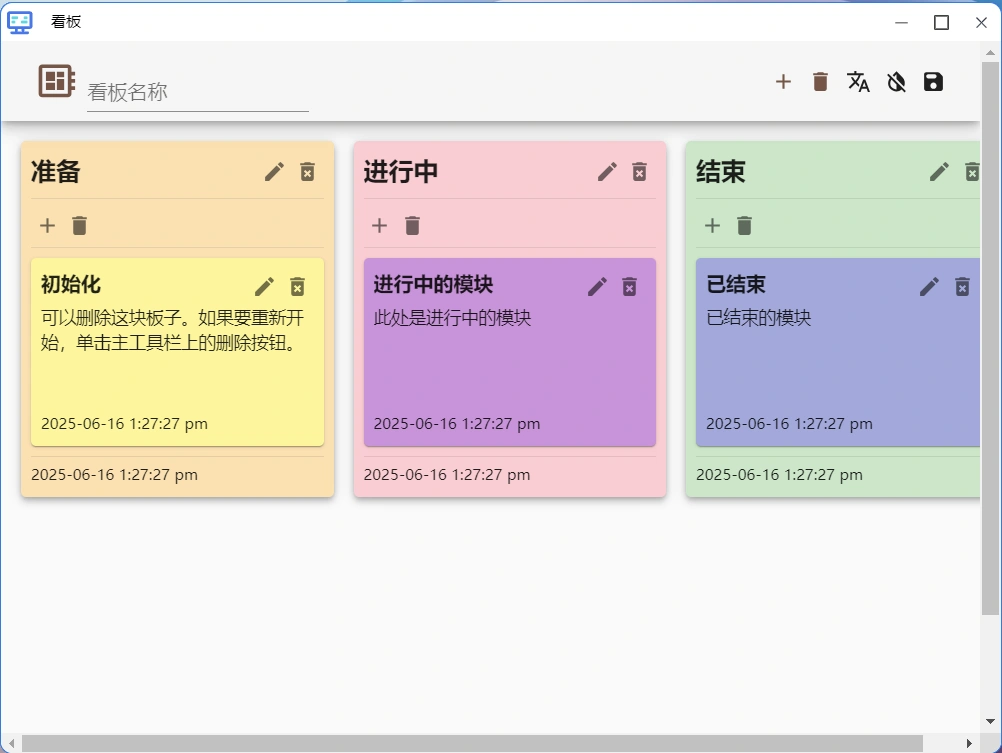
Task: Click the 看板名称 board name field
Action: point(197,92)
